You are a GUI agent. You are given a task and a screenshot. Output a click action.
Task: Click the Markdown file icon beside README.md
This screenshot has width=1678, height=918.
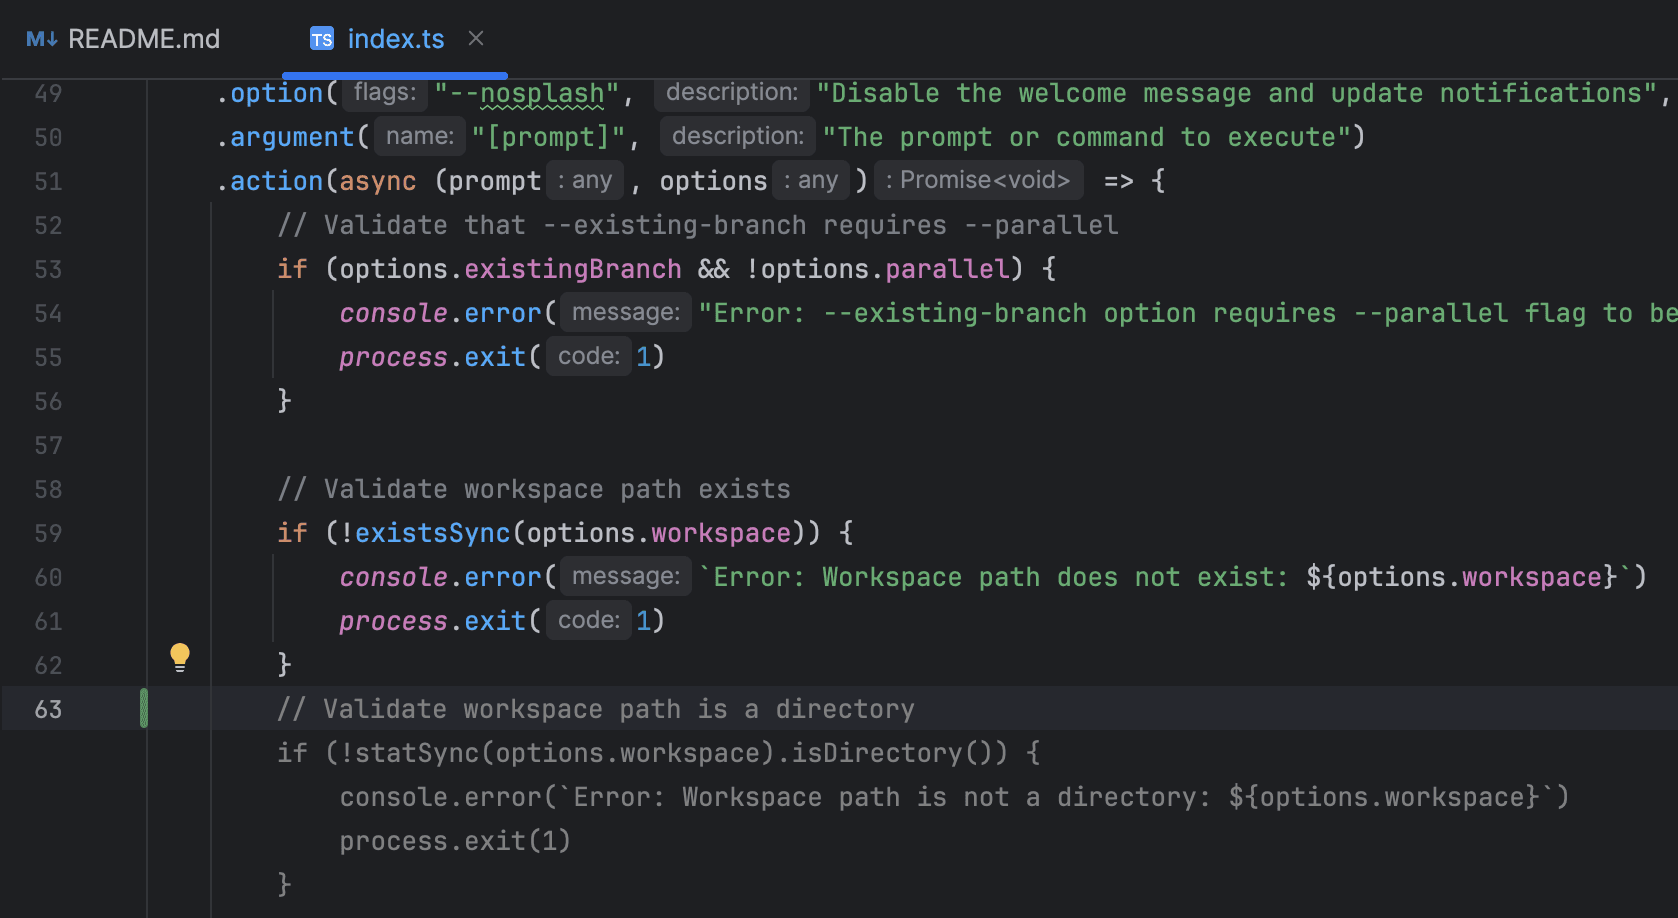click(41, 39)
